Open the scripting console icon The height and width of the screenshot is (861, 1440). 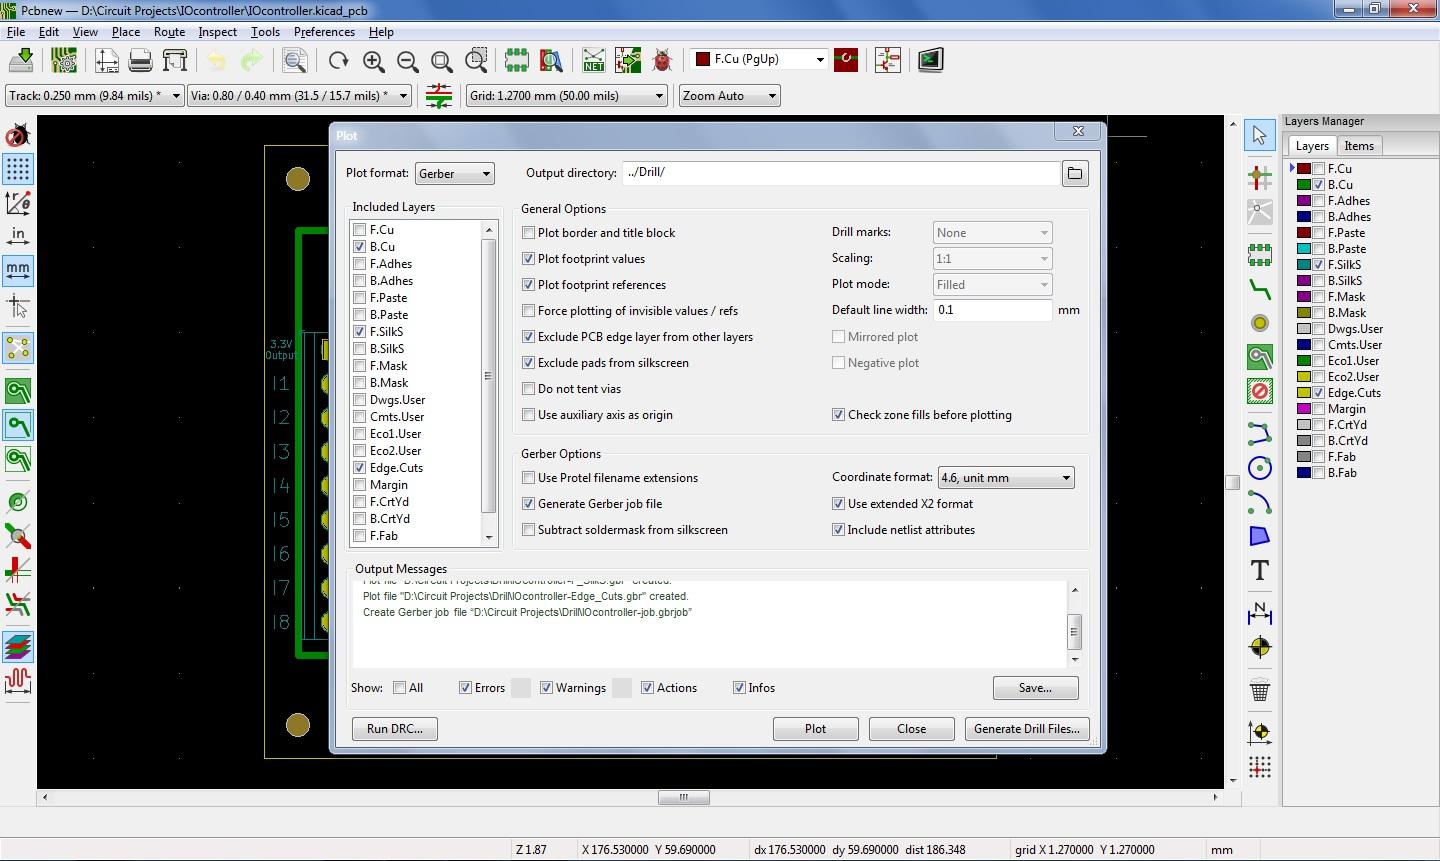tap(930, 60)
